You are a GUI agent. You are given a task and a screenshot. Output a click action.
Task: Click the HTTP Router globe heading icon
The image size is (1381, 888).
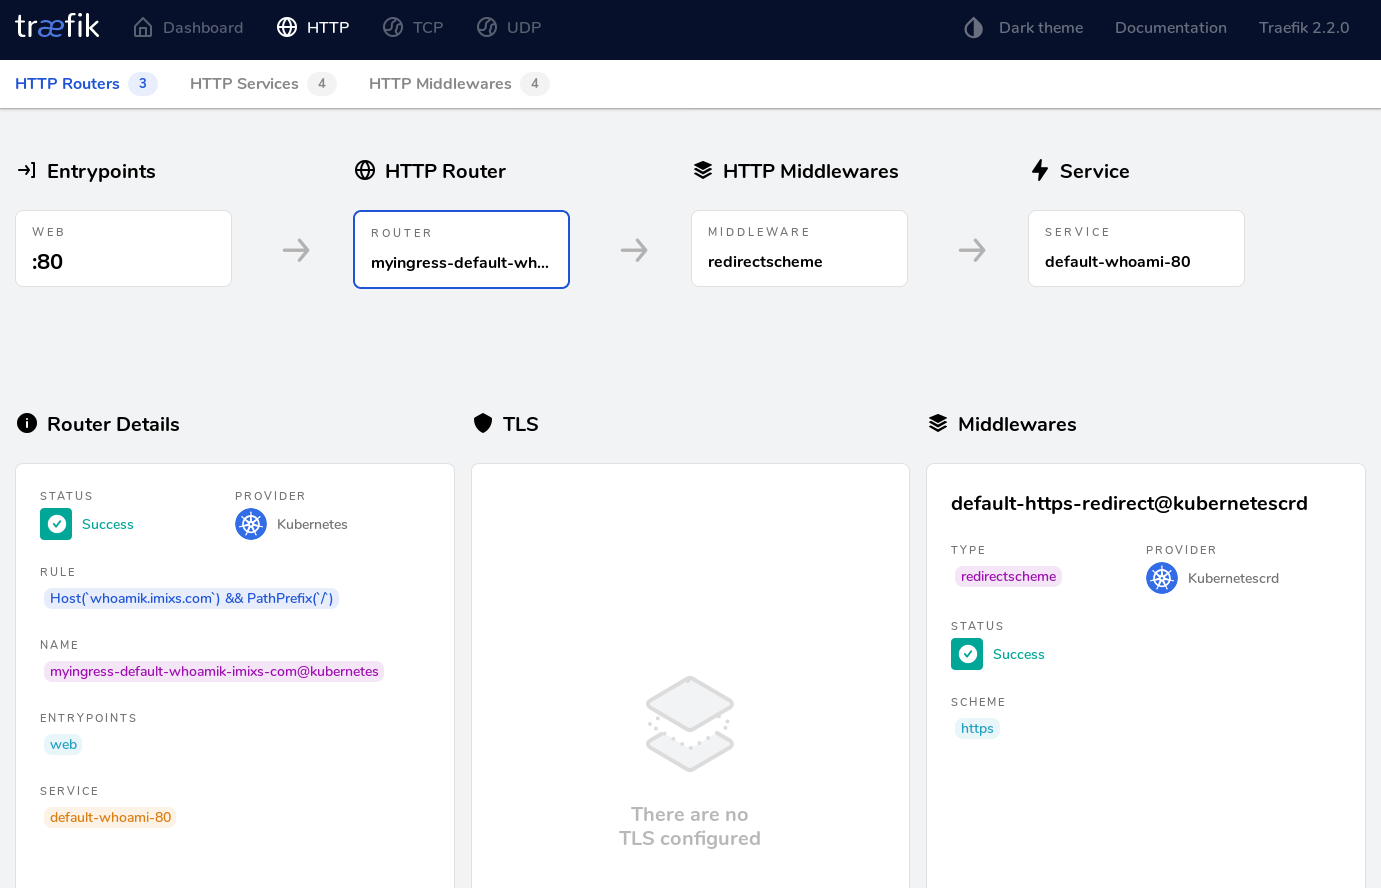(x=365, y=170)
